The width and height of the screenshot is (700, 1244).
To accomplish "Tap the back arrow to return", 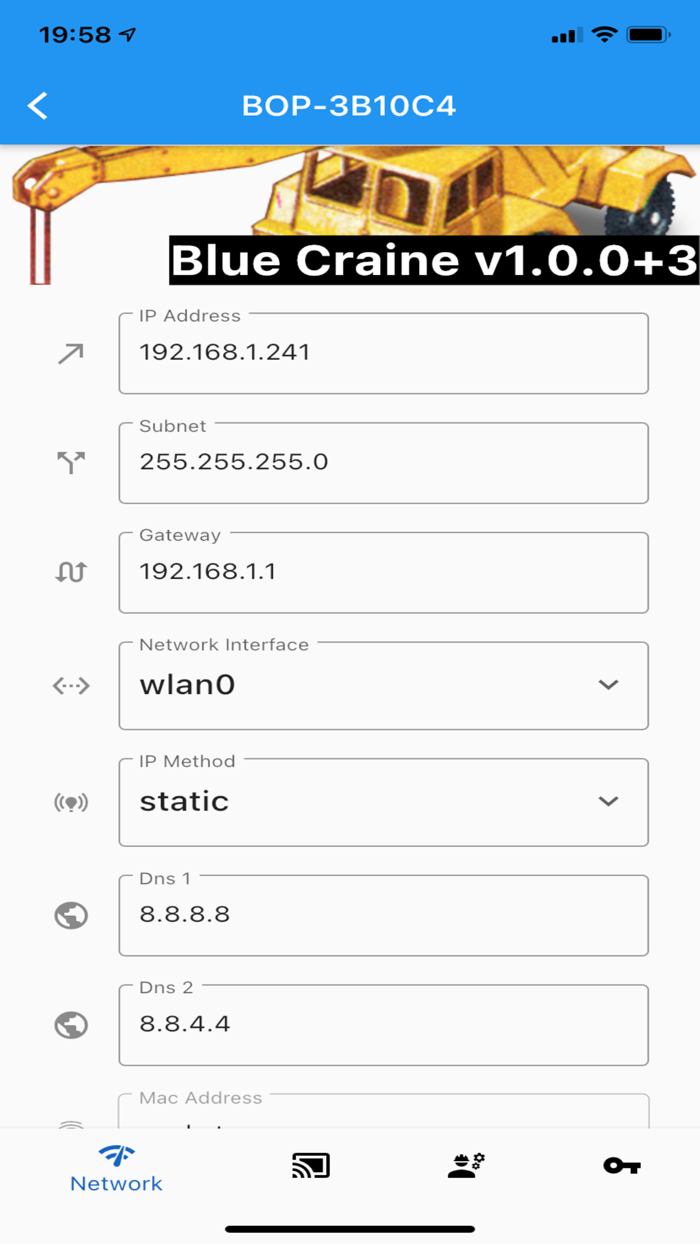I will pos(37,105).
